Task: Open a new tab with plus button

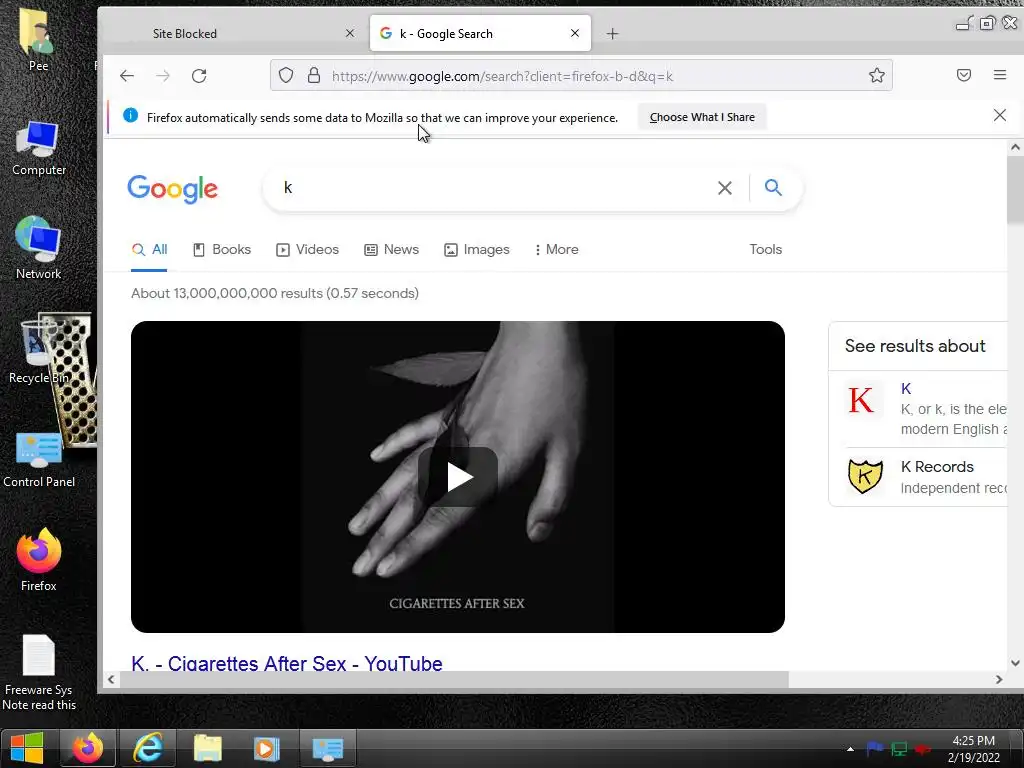Action: click(612, 33)
